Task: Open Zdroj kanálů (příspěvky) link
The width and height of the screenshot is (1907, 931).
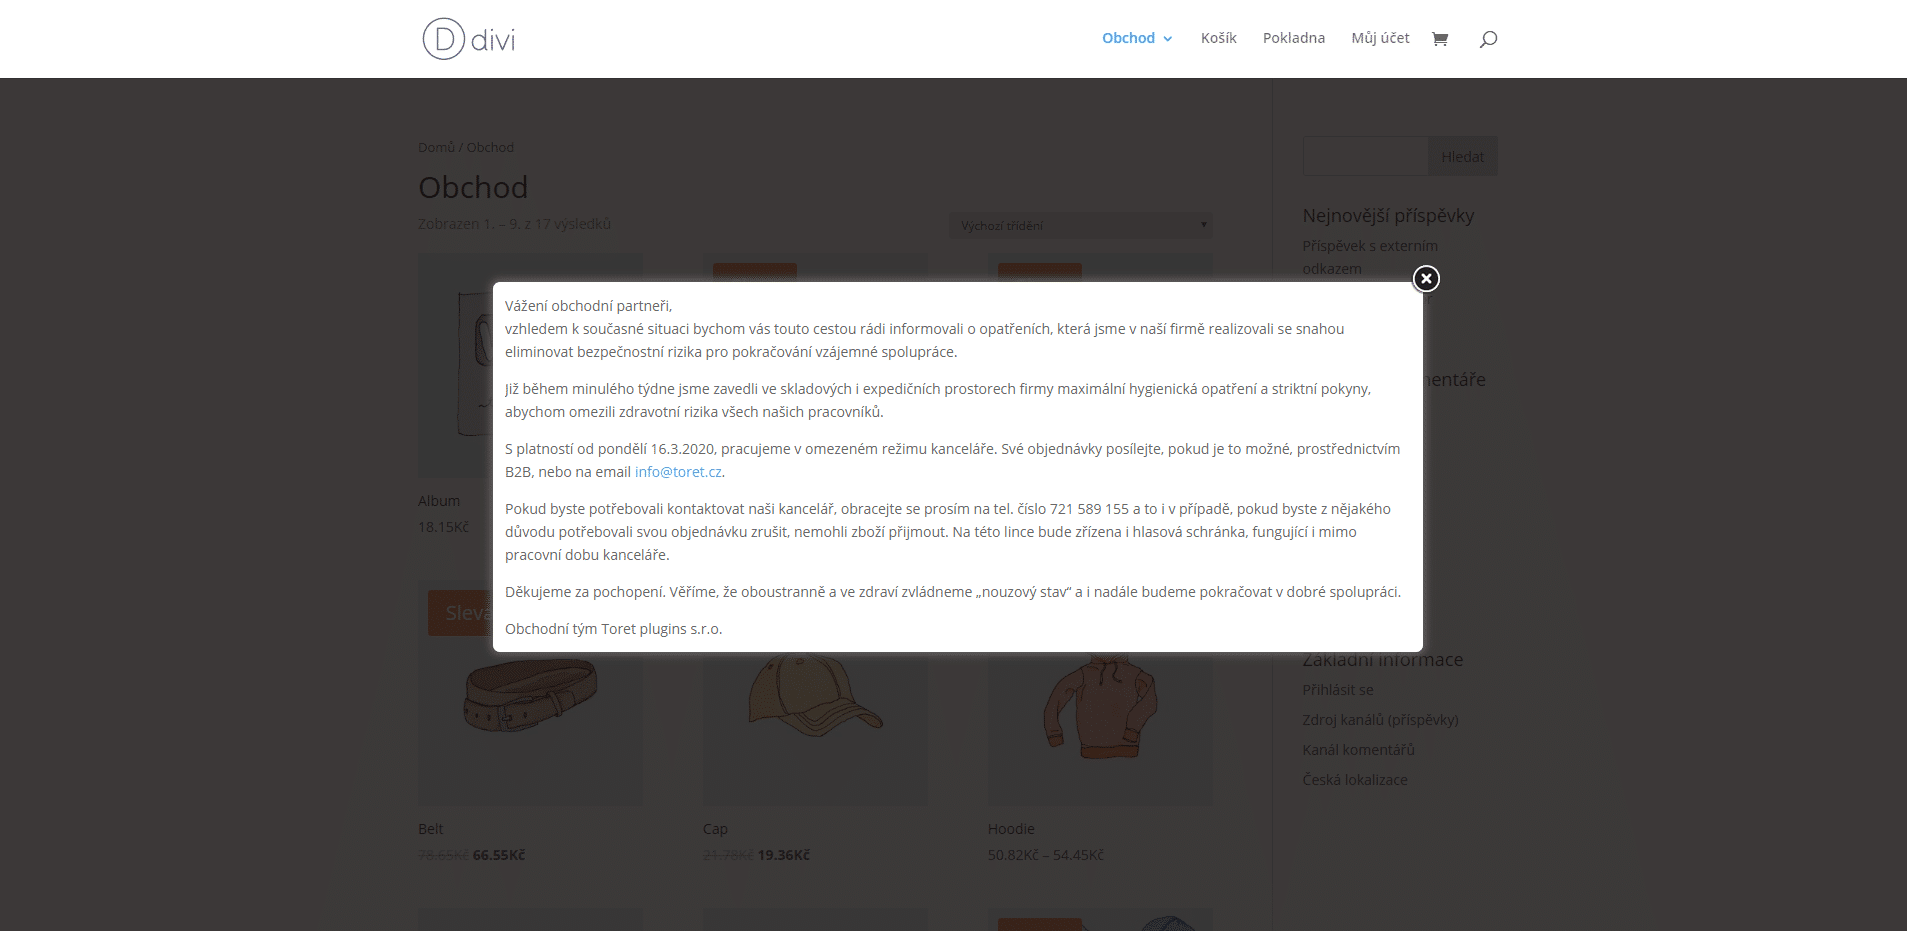Action: point(1380,720)
